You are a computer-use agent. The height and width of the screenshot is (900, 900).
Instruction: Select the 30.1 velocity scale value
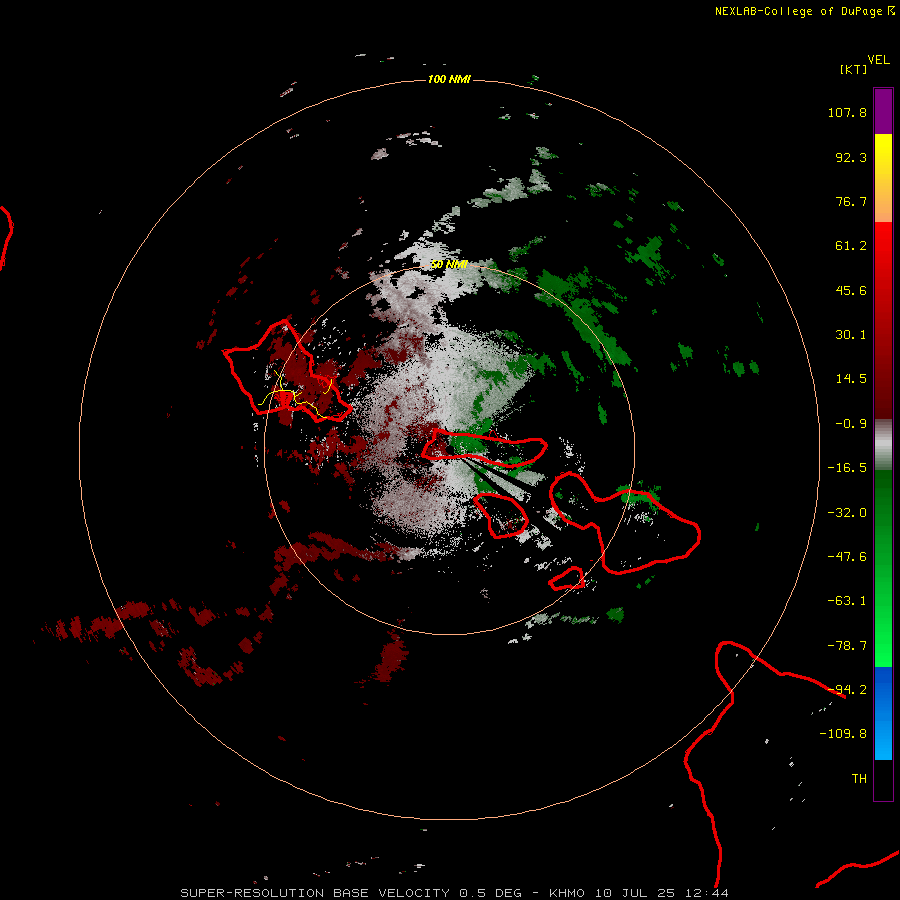click(x=851, y=335)
